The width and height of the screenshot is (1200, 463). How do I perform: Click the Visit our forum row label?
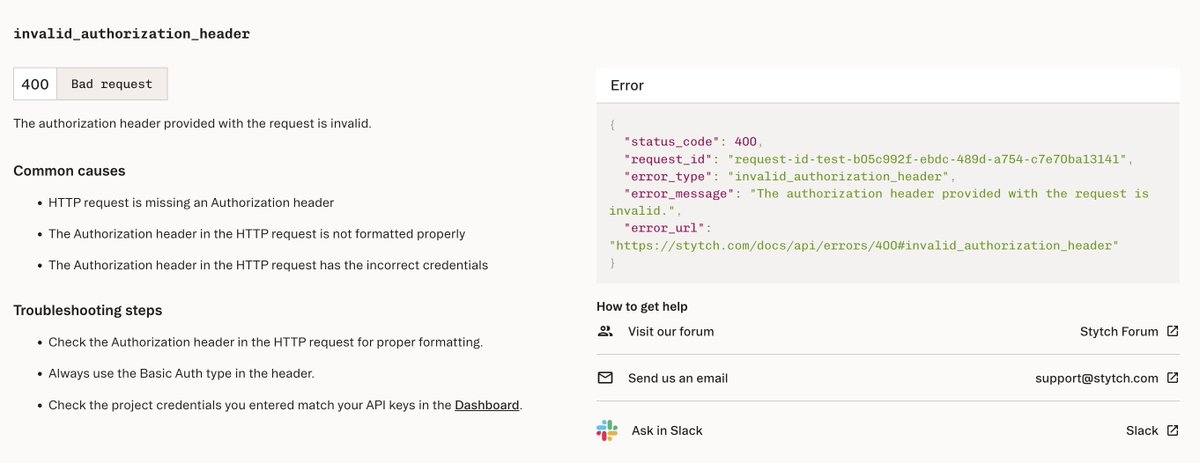point(671,331)
